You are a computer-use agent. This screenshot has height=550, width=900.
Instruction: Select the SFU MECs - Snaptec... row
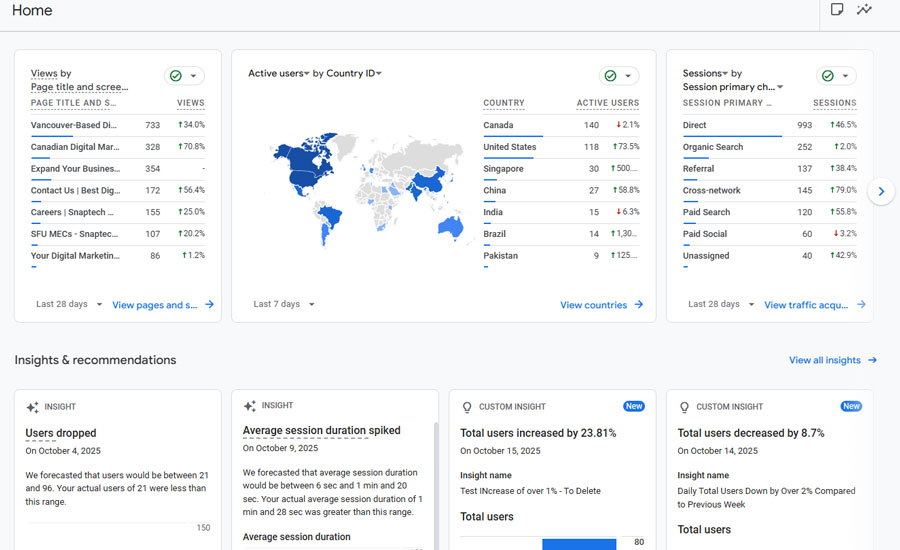(x=118, y=234)
